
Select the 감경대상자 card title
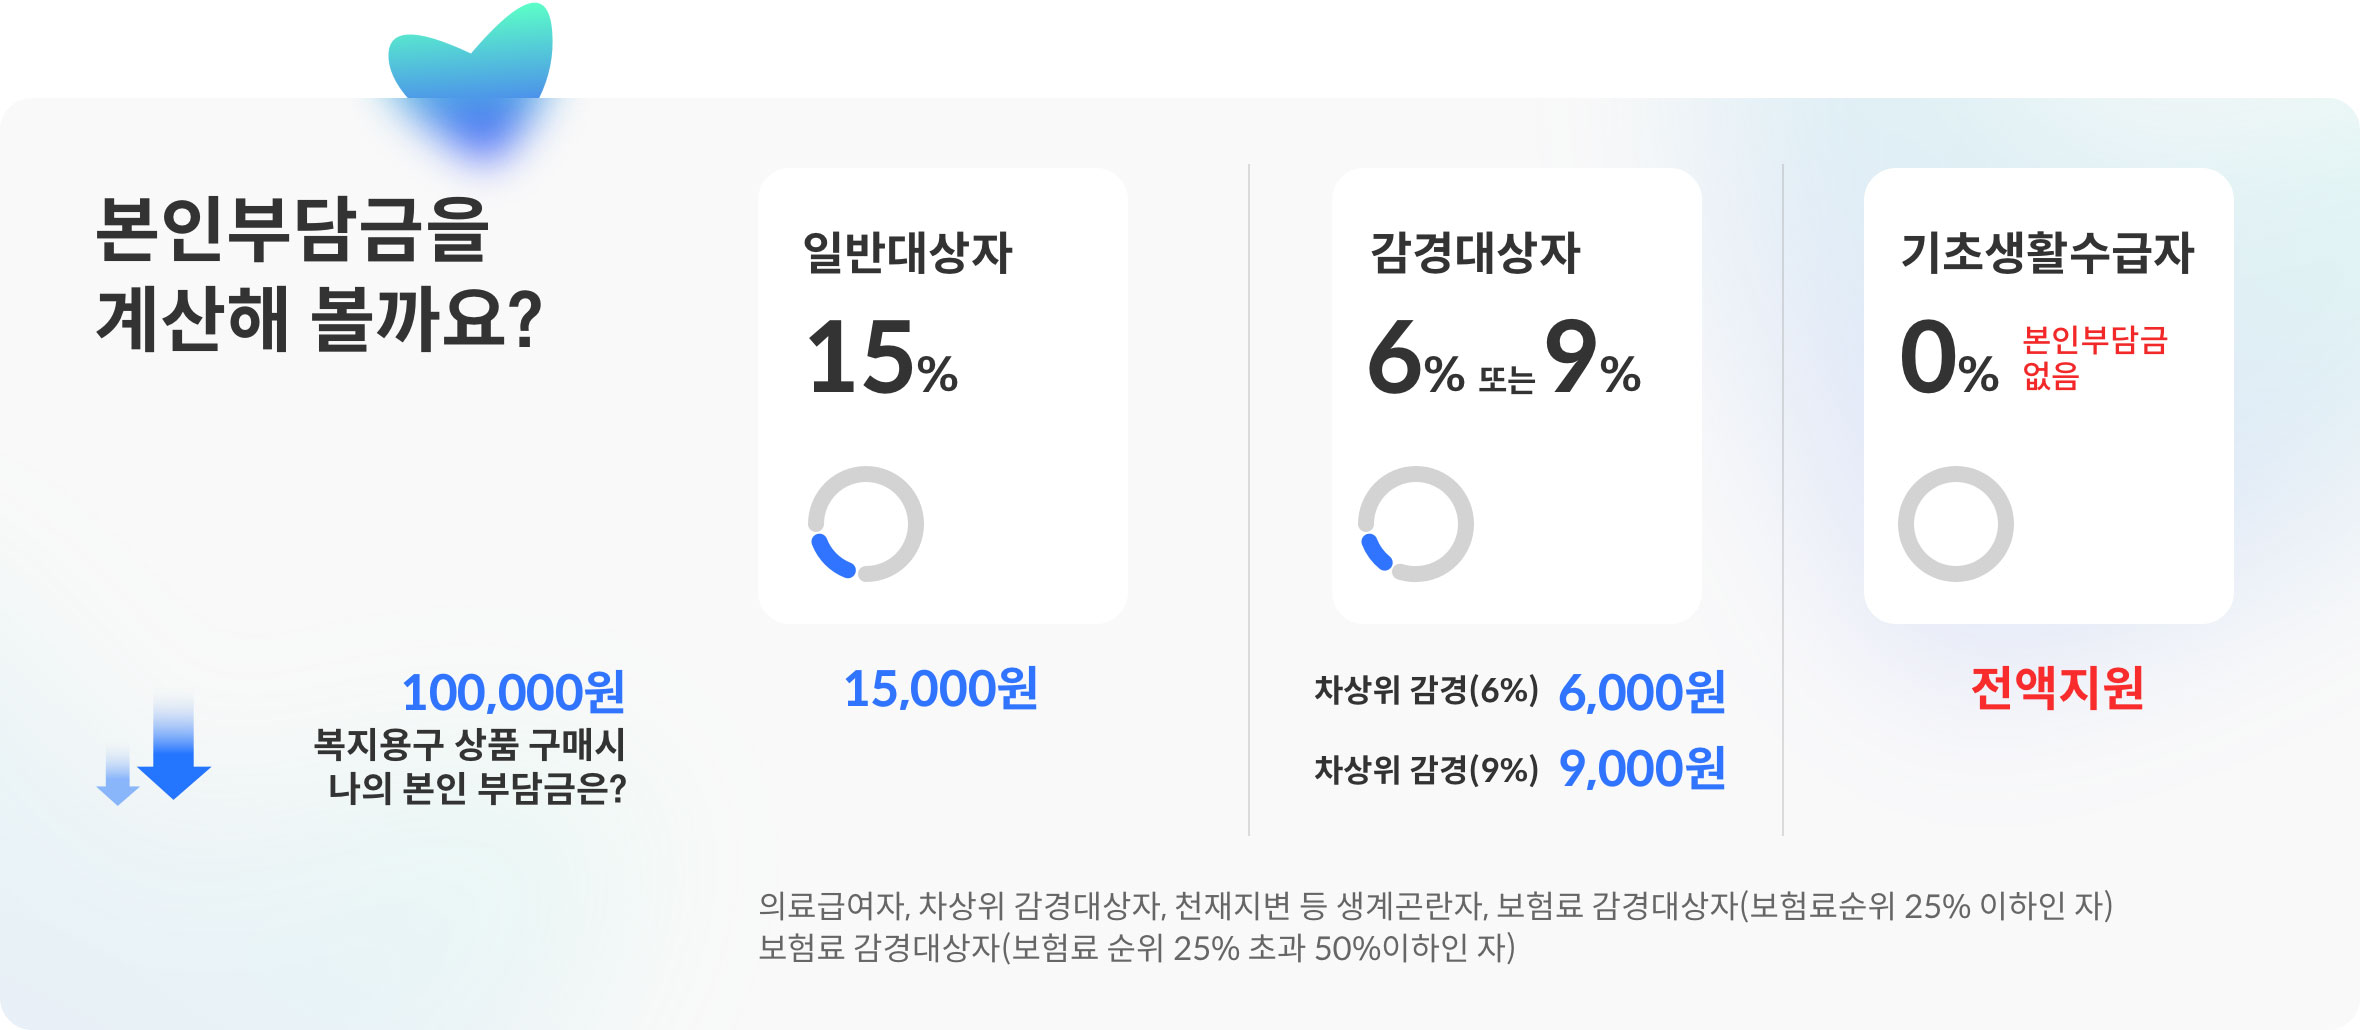point(1475,252)
